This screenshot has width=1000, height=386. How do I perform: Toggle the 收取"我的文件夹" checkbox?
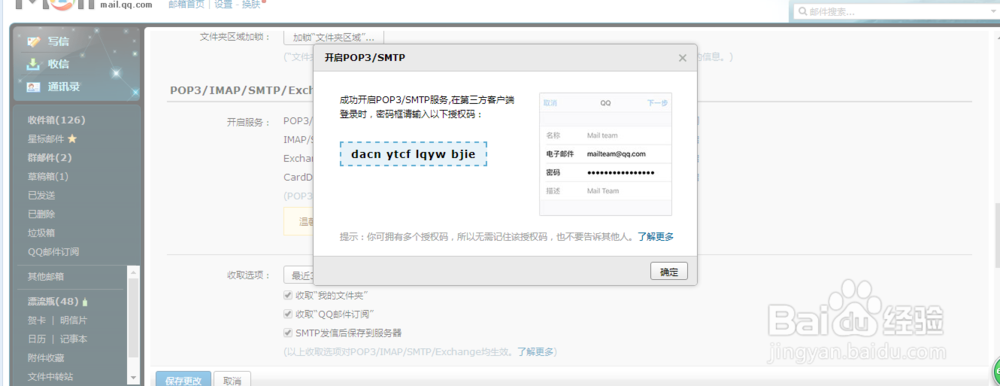coord(288,295)
